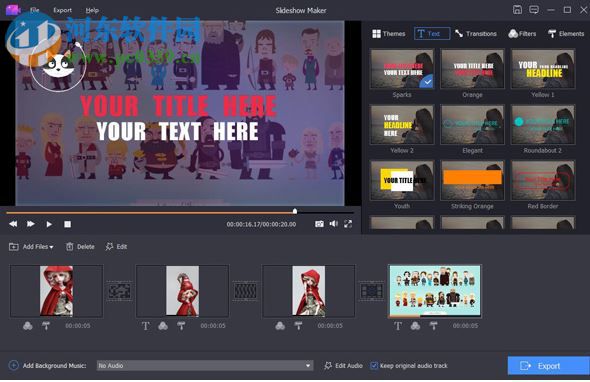Open filters icon under third clip
This screenshot has width=590, height=382.
click(x=280, y=326)
